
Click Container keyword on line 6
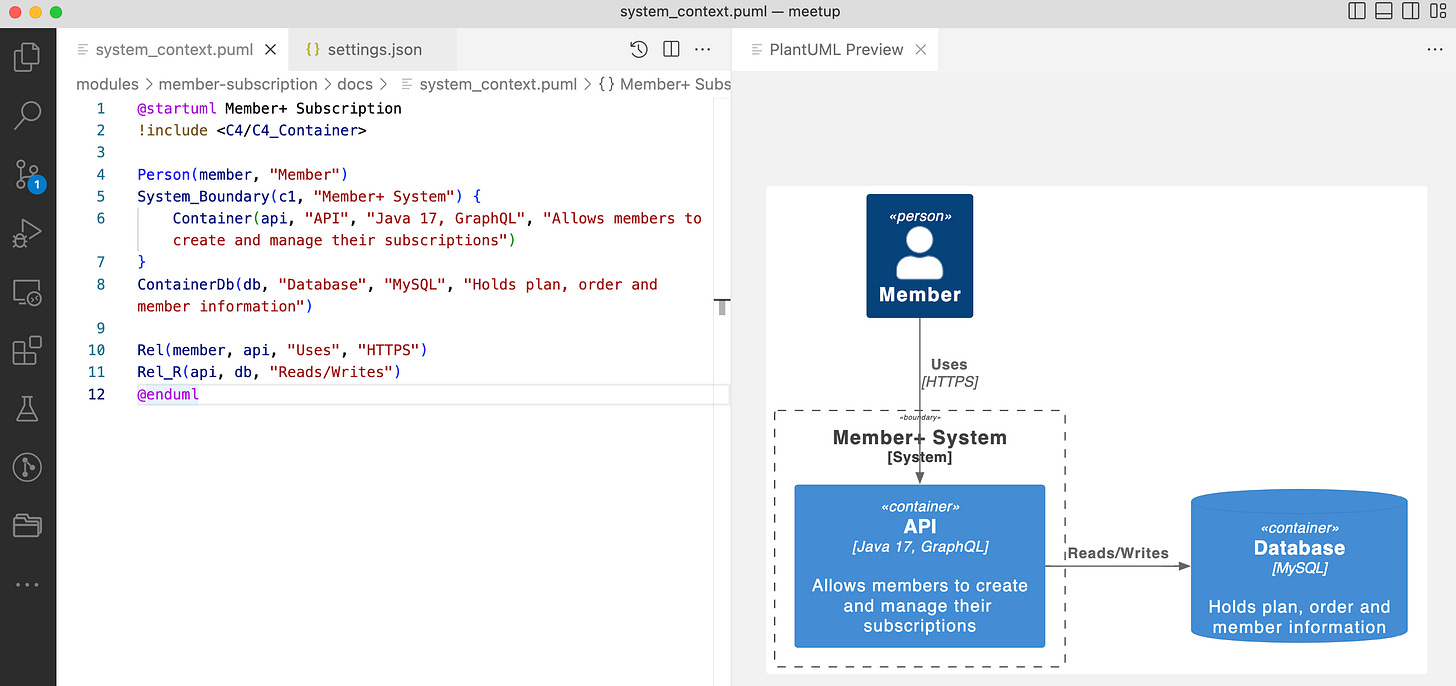pos(212,218)
